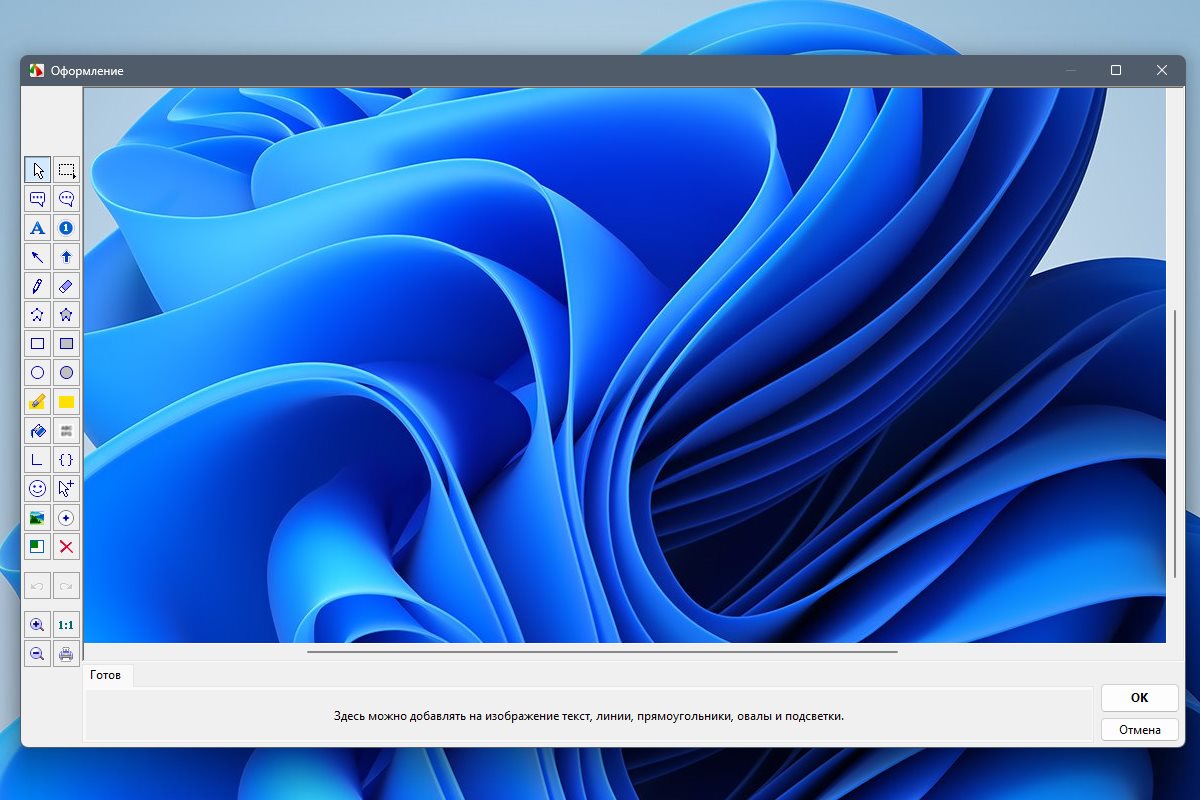Screen dimensions: 1200x800
Task: Select the arrow pointer selection tool
Action: 37,170
